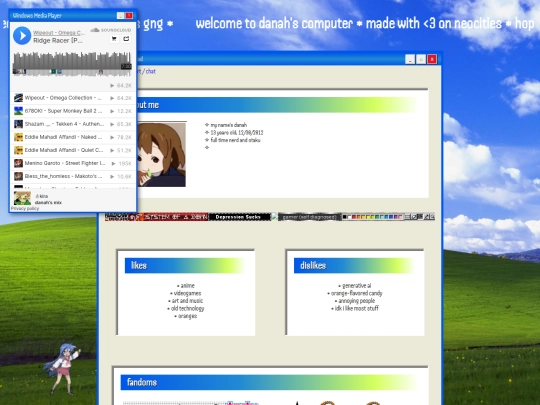
Task: Open the Privacy policy link
Action: [25, 208]
